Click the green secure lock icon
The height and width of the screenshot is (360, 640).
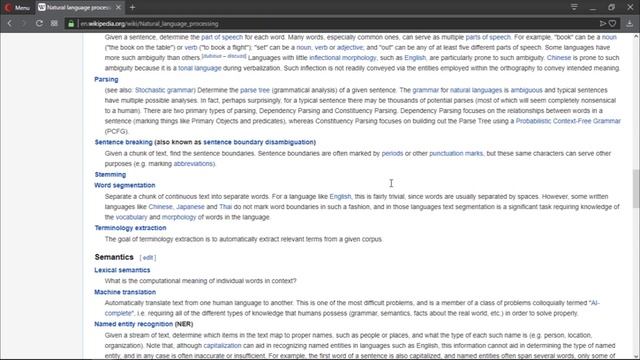pos(71,24)
